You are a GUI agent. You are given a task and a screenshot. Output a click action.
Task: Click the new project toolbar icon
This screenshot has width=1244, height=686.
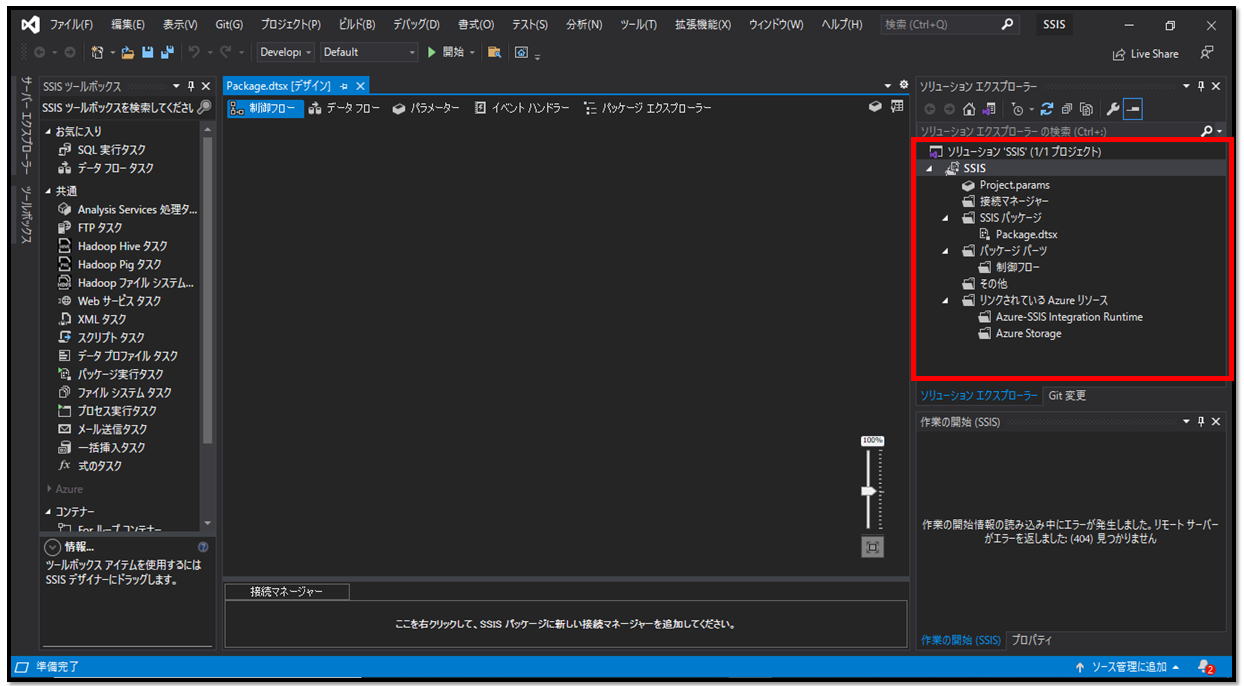(98, 52)
